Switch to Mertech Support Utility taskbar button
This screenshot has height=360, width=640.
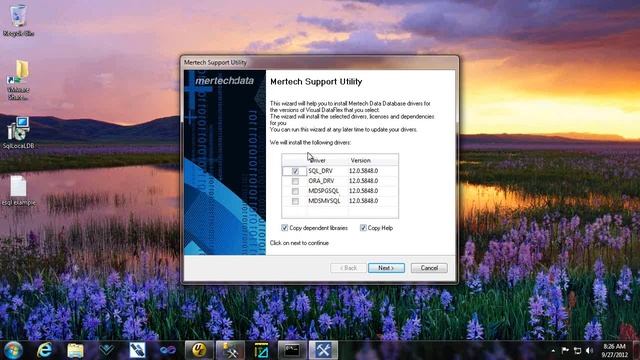[323, 350]
